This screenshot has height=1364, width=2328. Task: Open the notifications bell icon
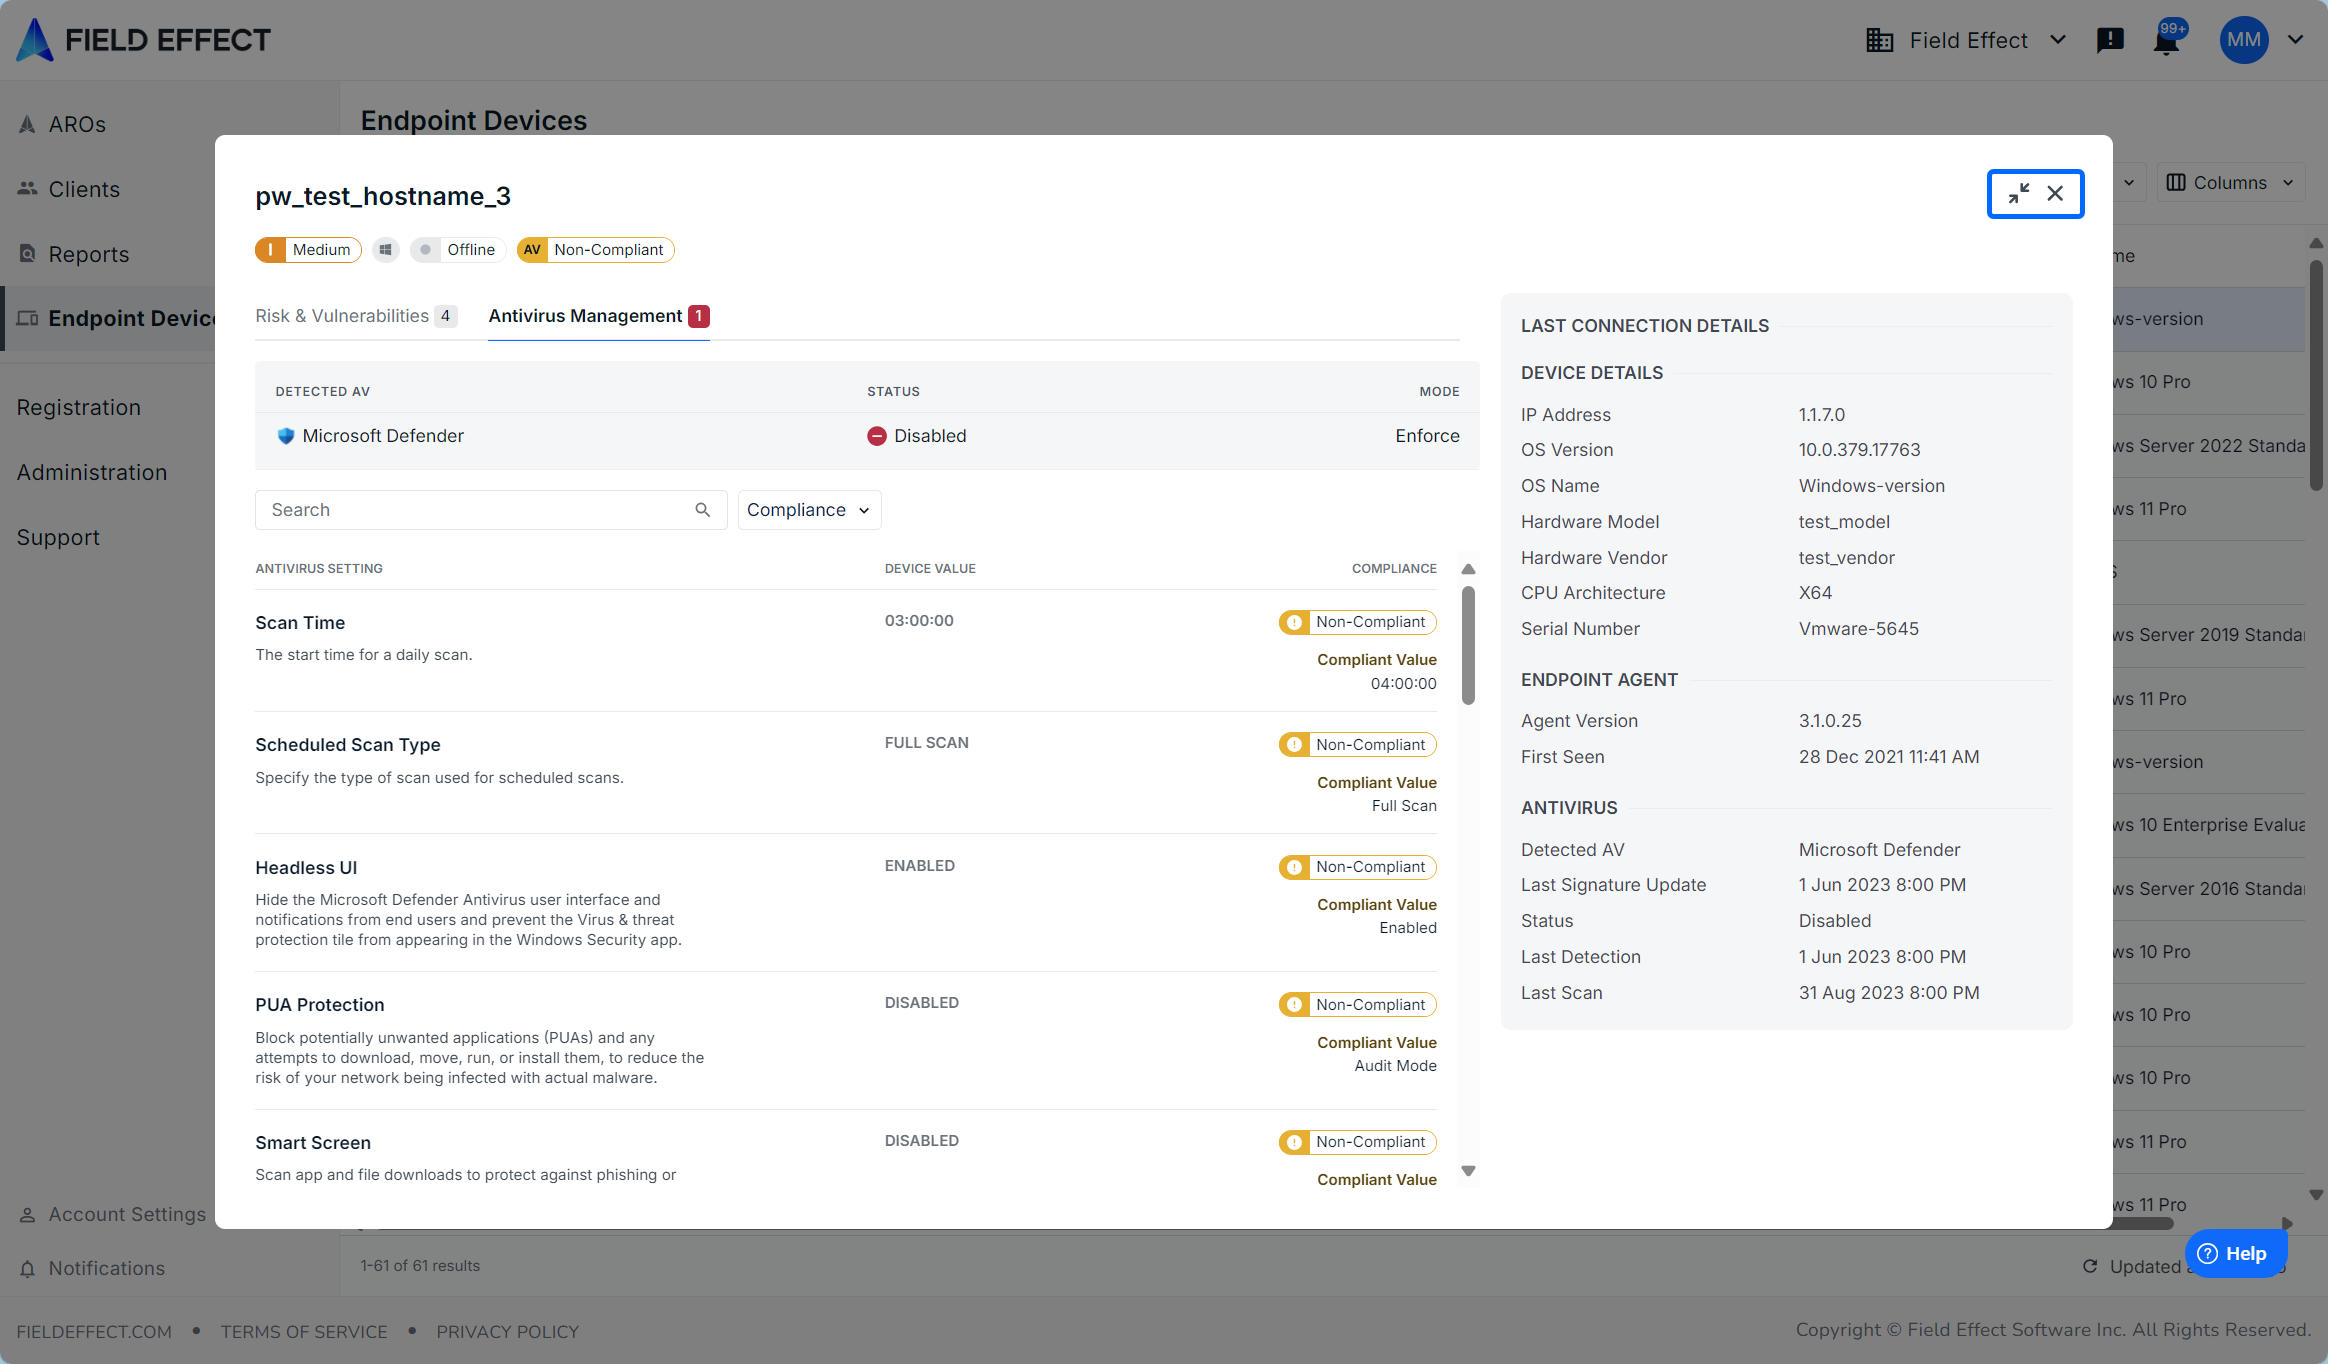click(2166, 41)
